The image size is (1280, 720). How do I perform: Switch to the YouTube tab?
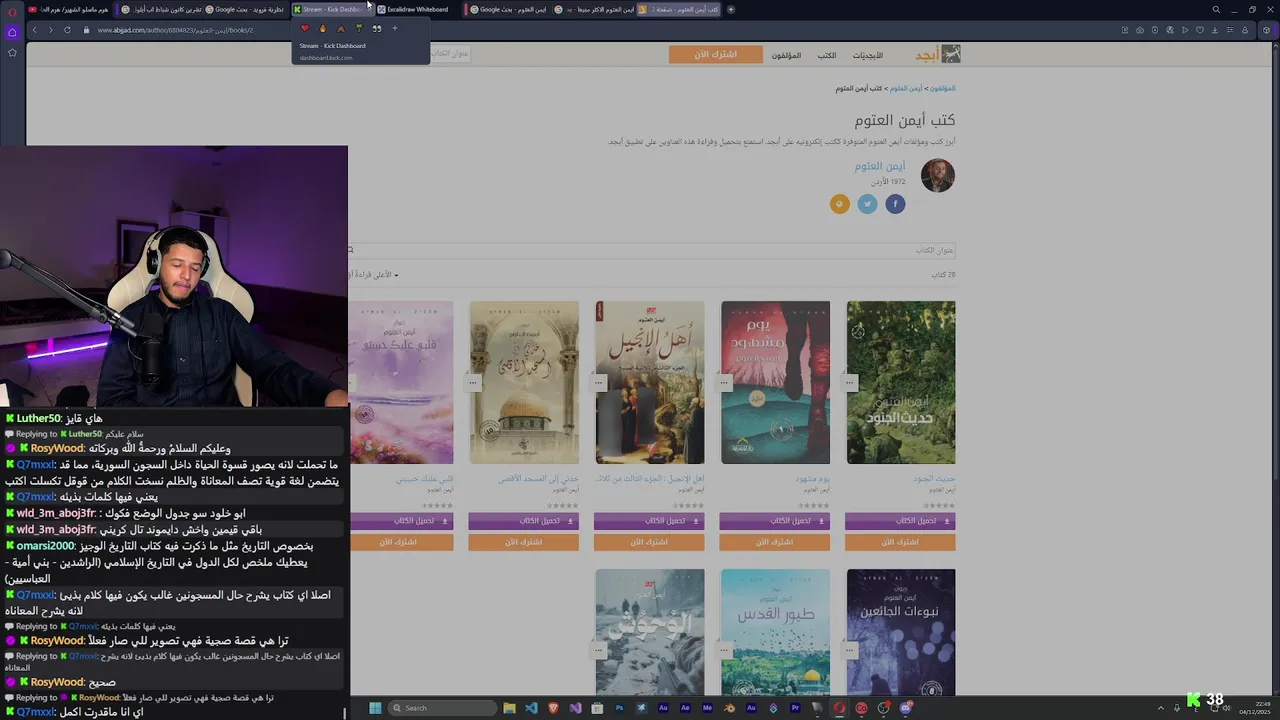(68, 9)
